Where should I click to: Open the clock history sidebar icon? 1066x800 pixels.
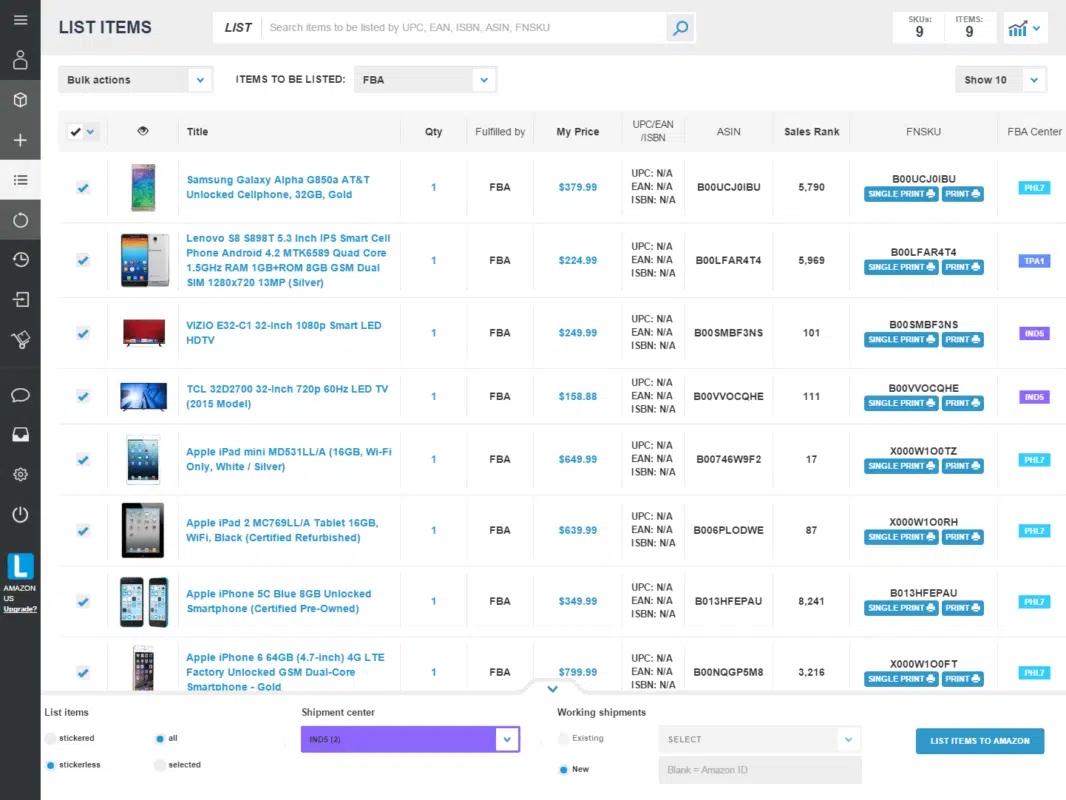click(x=20, y=260)
